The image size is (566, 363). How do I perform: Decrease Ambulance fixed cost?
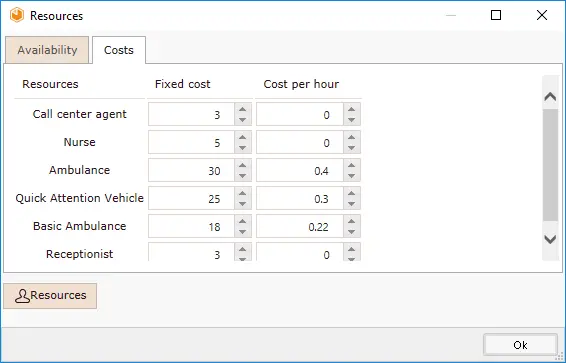pyautogui.click(x=243, y=176)
